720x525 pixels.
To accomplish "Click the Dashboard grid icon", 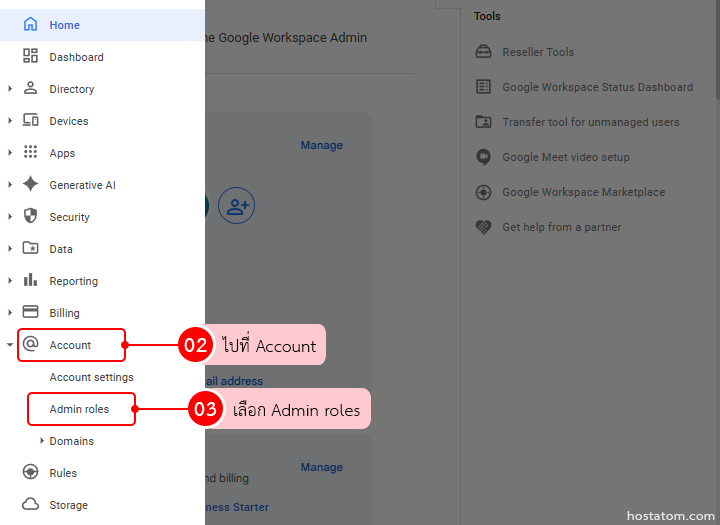I will click(30, 56).
